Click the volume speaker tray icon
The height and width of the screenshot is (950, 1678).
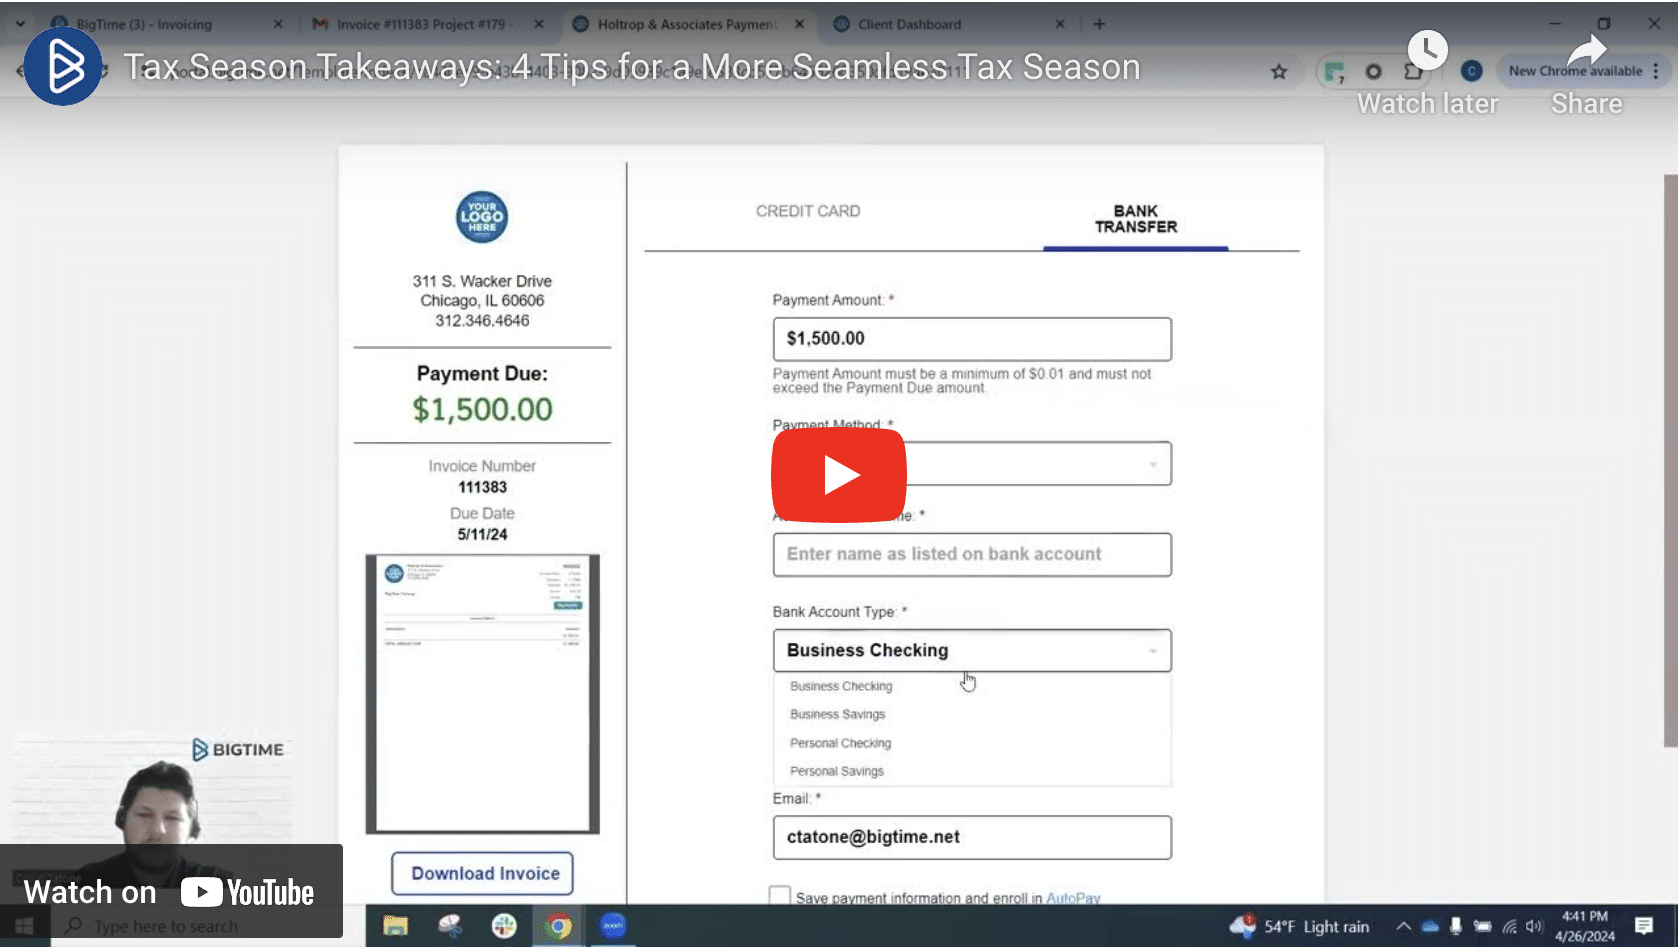[1534, 926]
